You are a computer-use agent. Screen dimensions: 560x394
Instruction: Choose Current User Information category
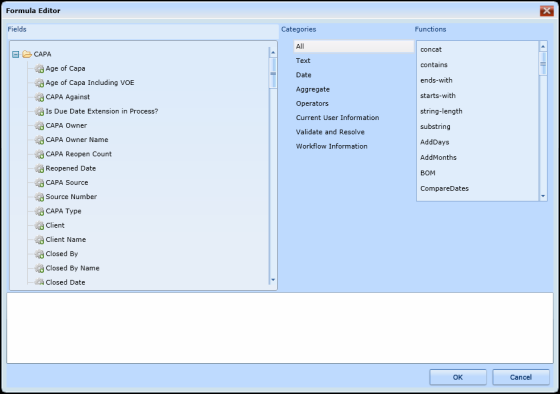click(338, 118)
